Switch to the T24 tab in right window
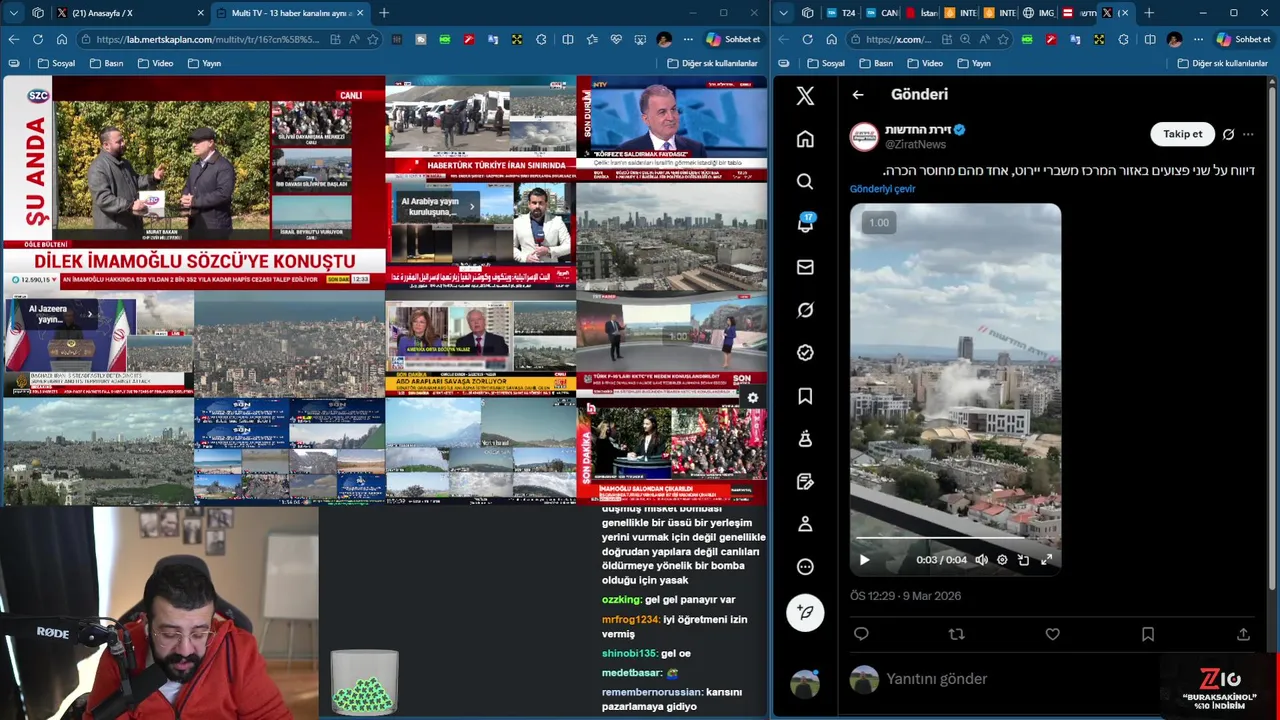Image resolution: width=1280 pixels, height=720 pixels. point(839,13)
